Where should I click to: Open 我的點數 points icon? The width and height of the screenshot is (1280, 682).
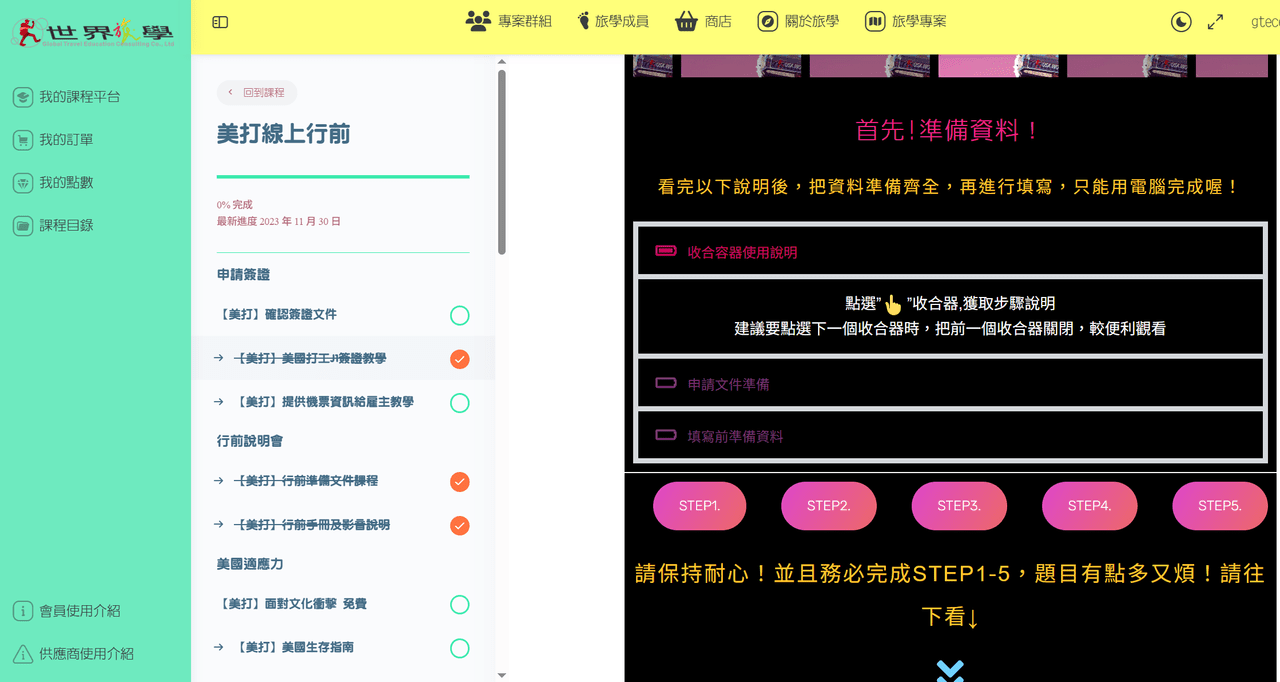[22, 183]
